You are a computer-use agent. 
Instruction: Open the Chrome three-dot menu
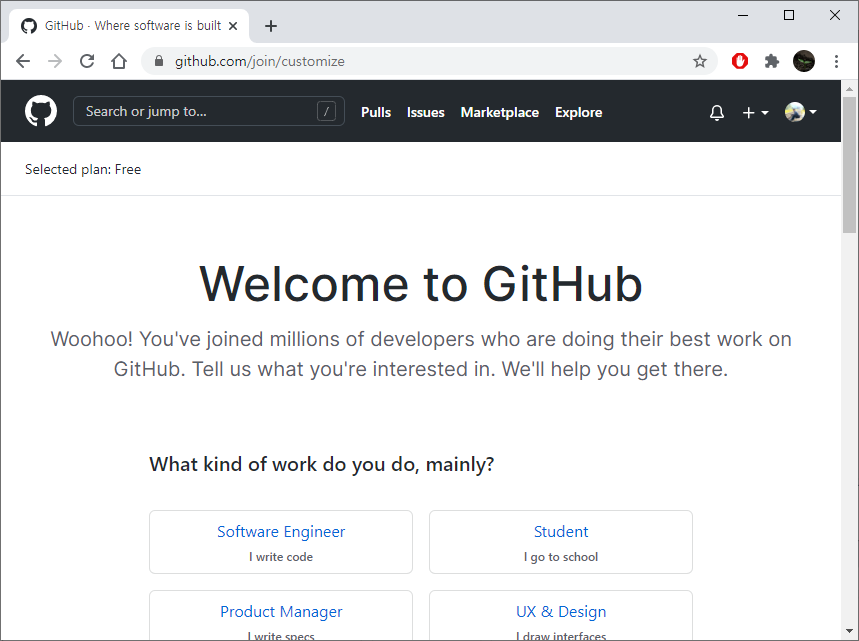836,61
